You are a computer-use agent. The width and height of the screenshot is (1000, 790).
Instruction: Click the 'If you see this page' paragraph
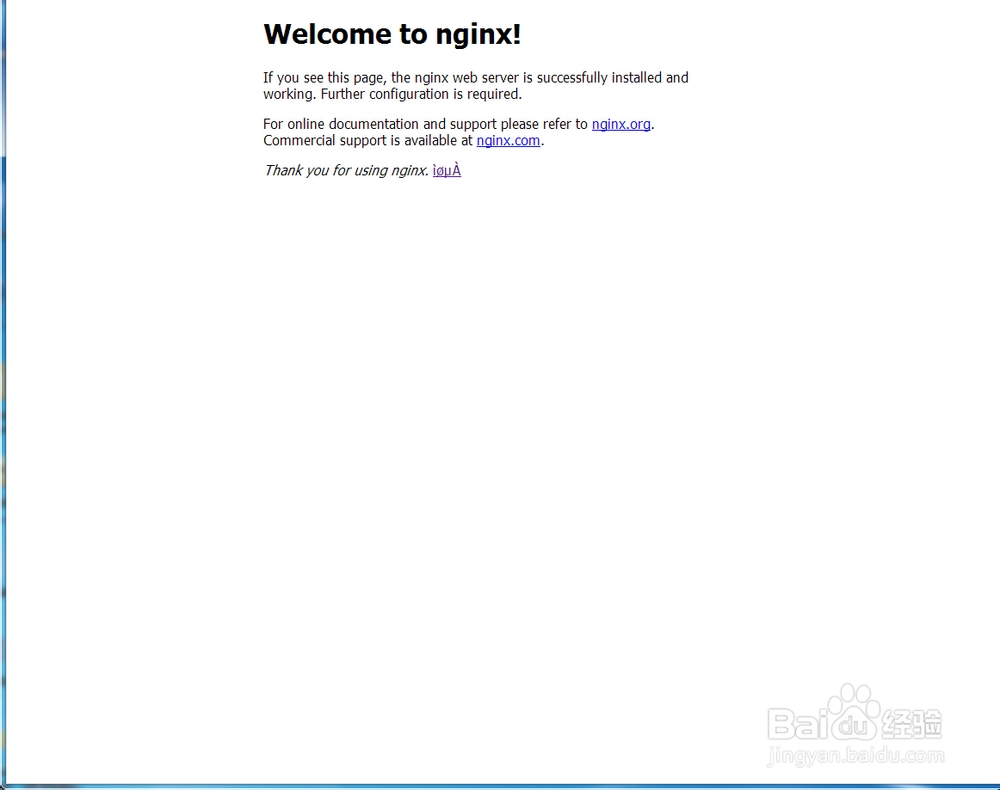[476, 86]
